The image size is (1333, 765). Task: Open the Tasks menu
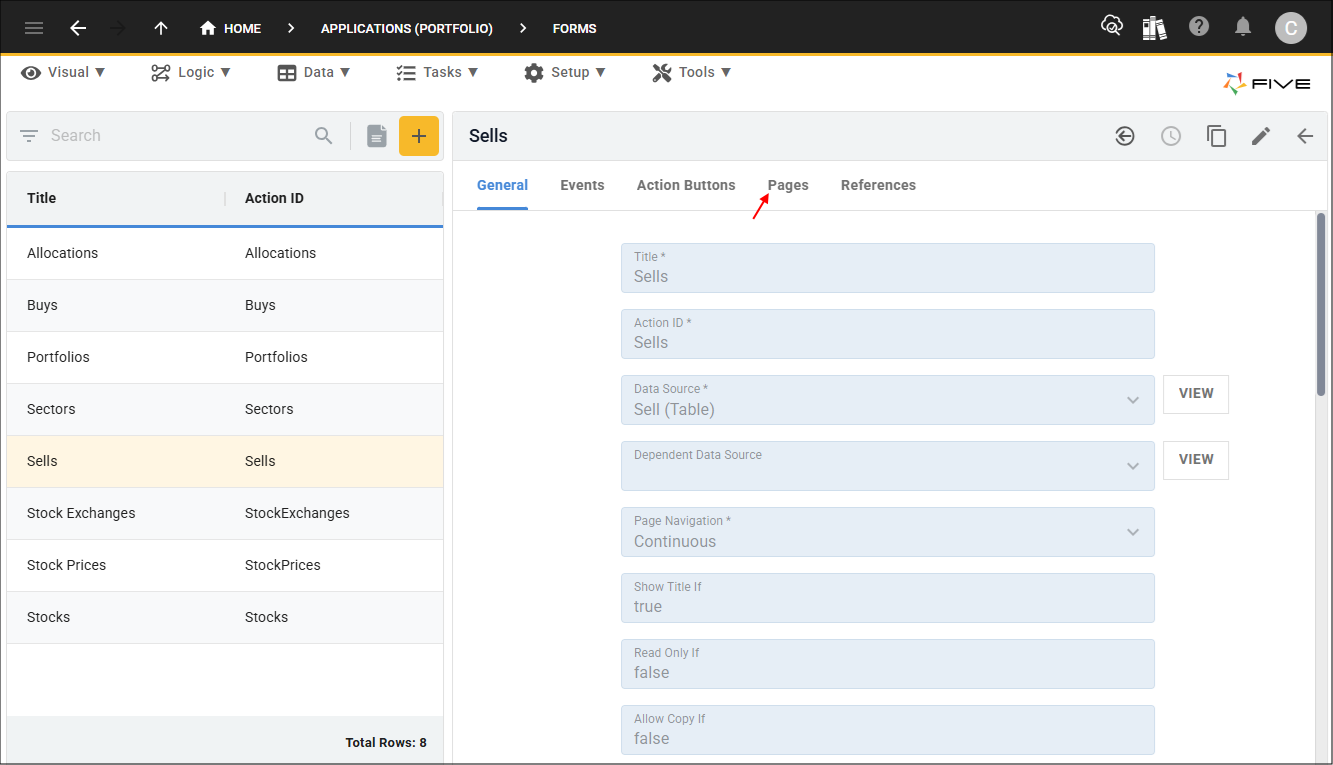tap(437, 72)
